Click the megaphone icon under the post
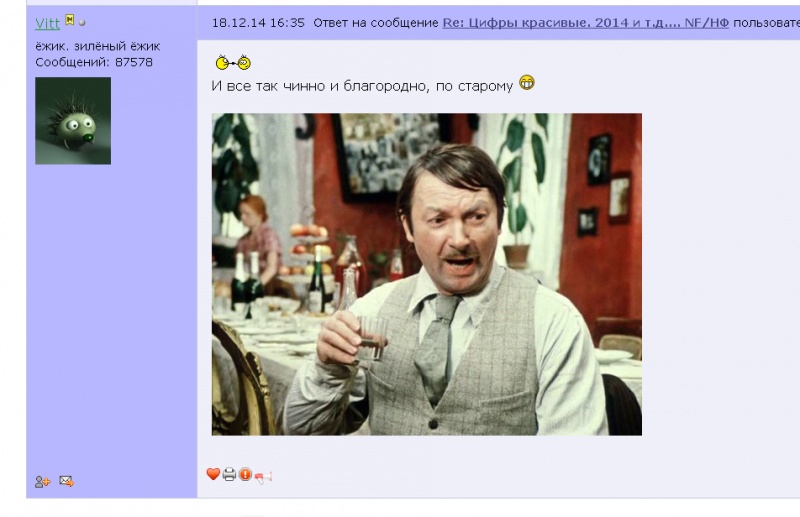Viewport: 800px width, 517px height. tap(263, 477)
